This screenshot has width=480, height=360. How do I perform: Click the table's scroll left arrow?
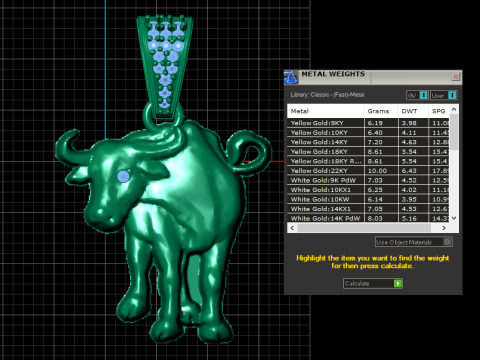coord(292,228)
